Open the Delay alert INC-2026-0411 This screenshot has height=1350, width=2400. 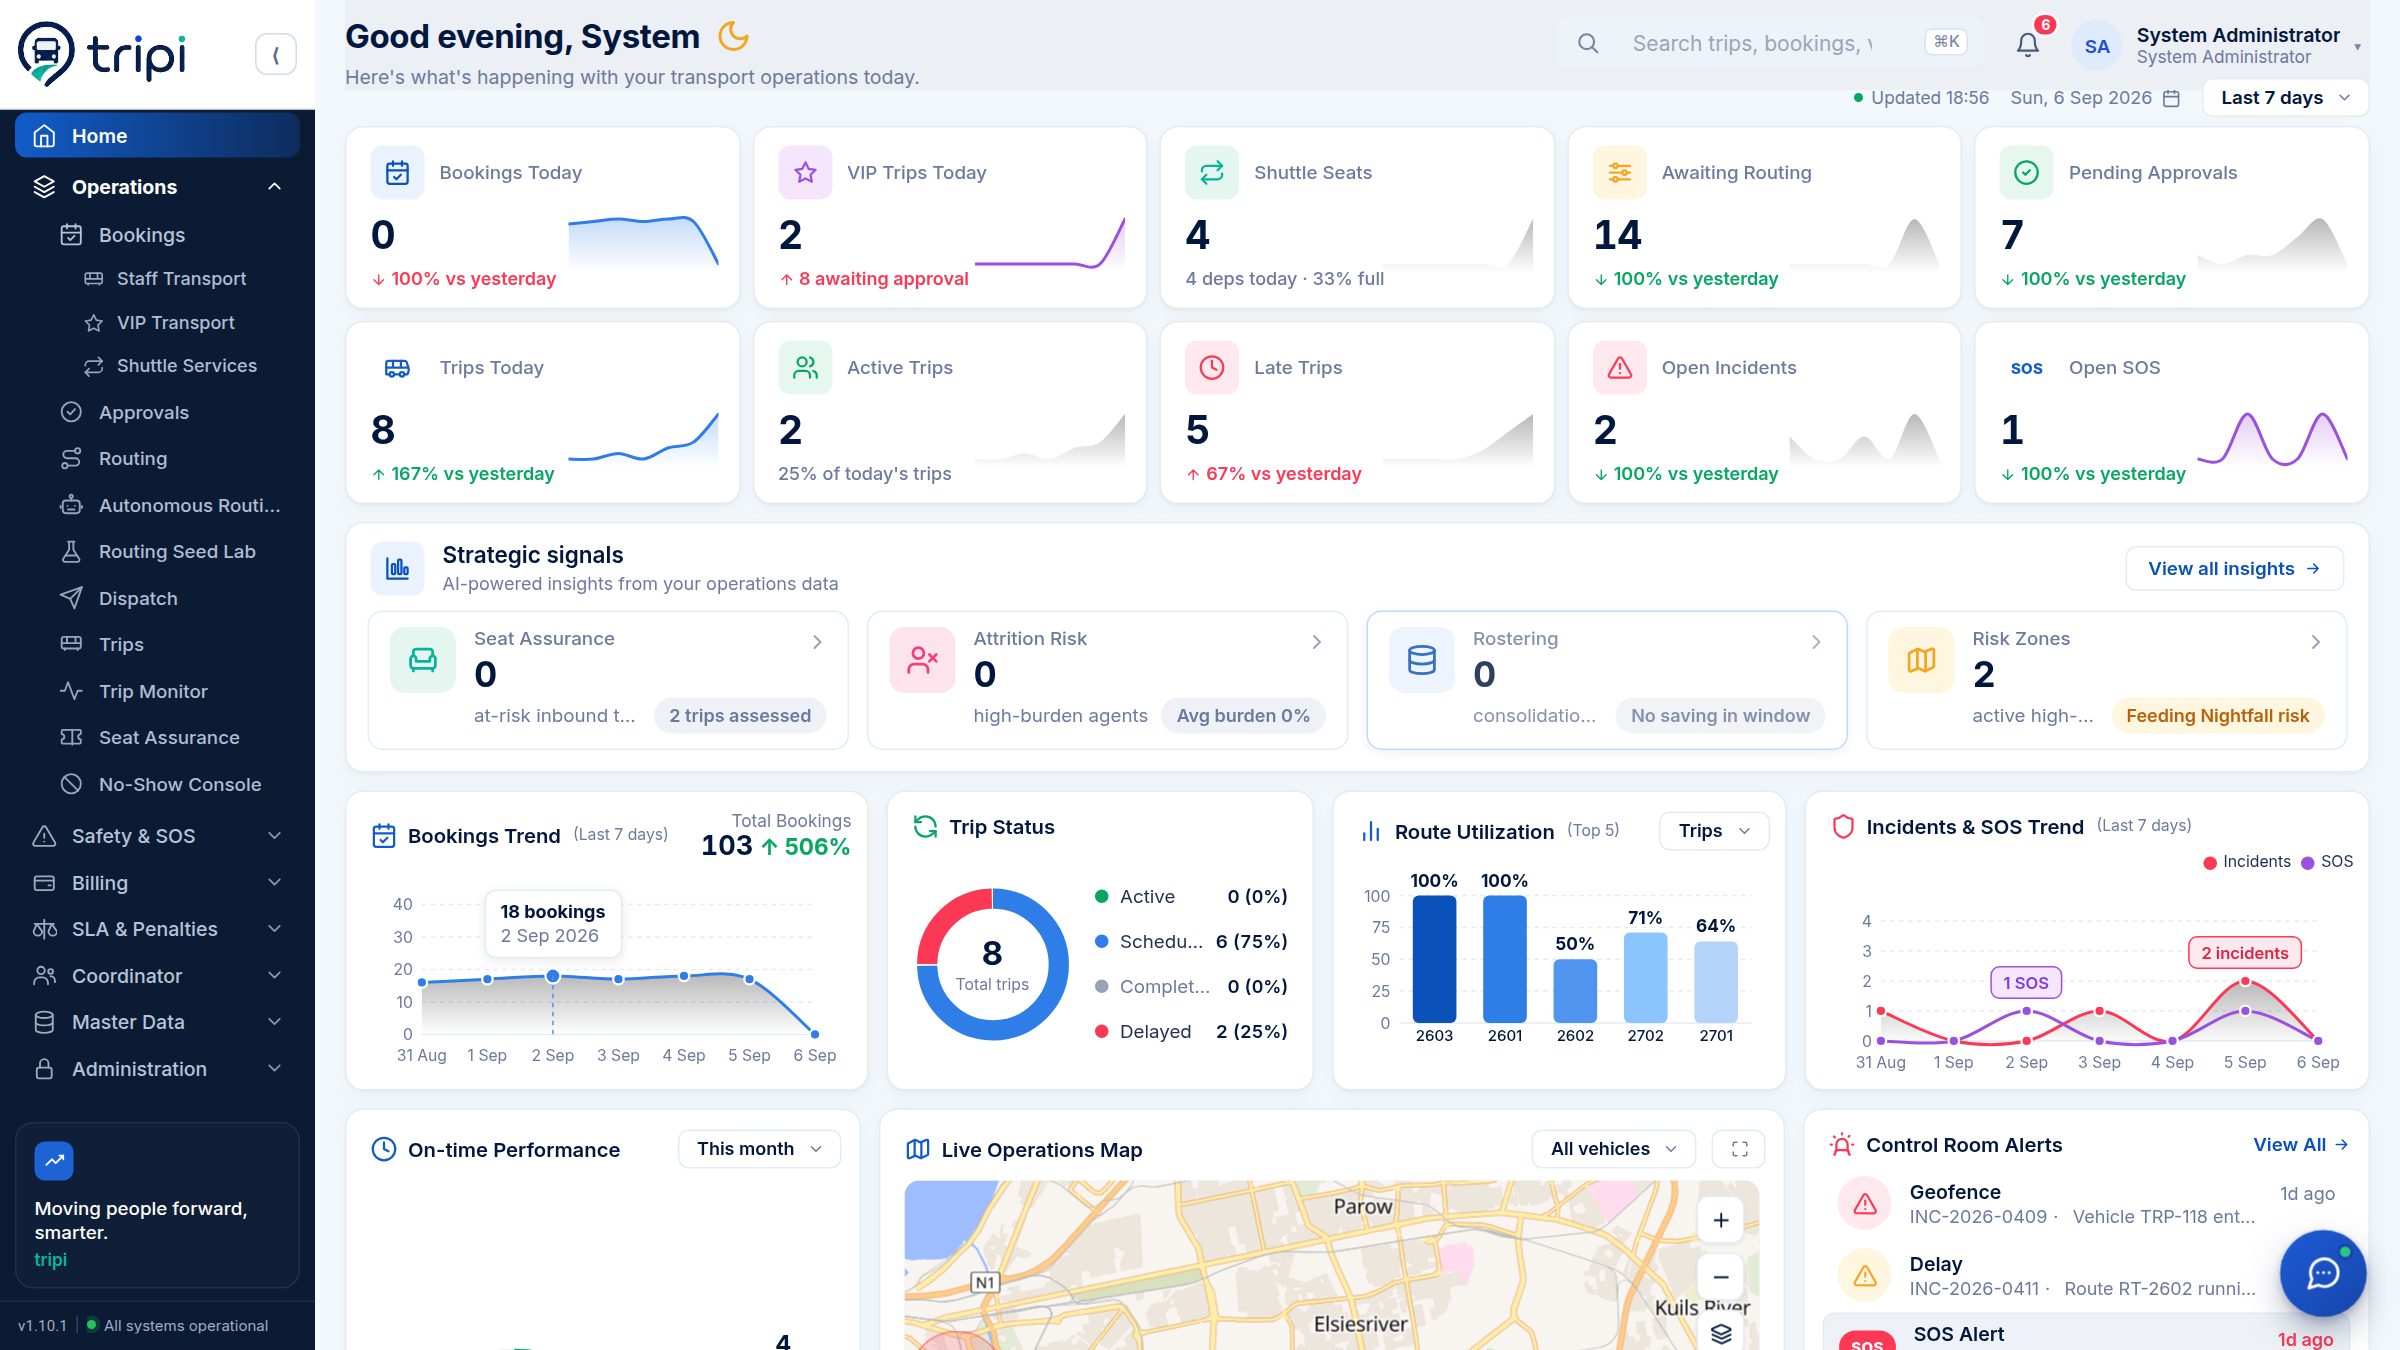(2085, 1276)
